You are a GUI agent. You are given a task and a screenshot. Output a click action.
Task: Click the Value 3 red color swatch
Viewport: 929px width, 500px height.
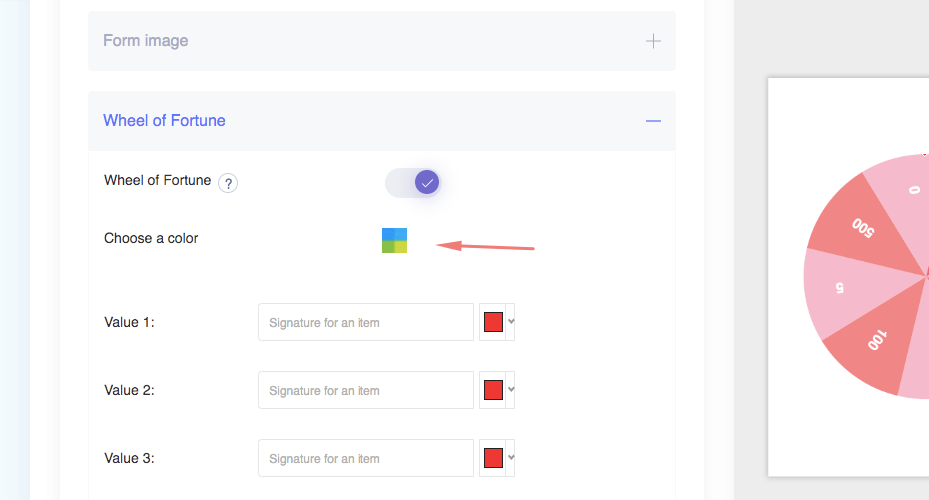(493, 458)
